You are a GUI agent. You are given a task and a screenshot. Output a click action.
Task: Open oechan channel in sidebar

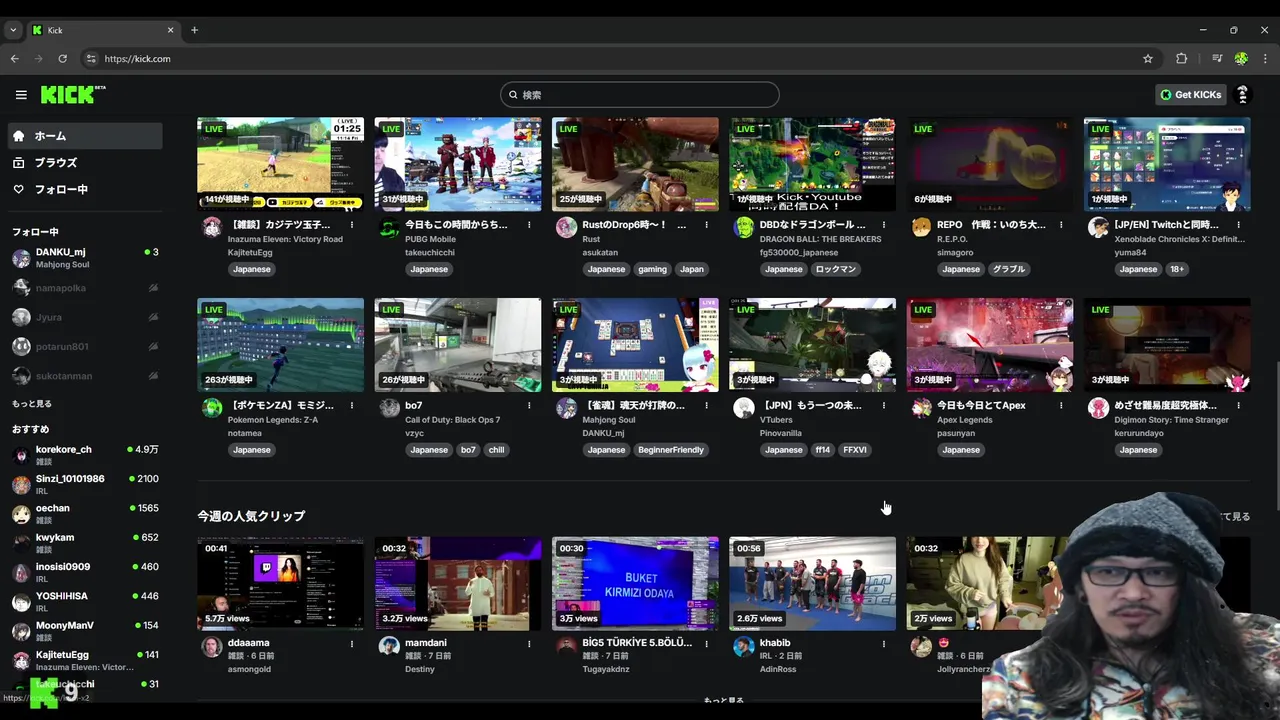click(x=85, y=513)
